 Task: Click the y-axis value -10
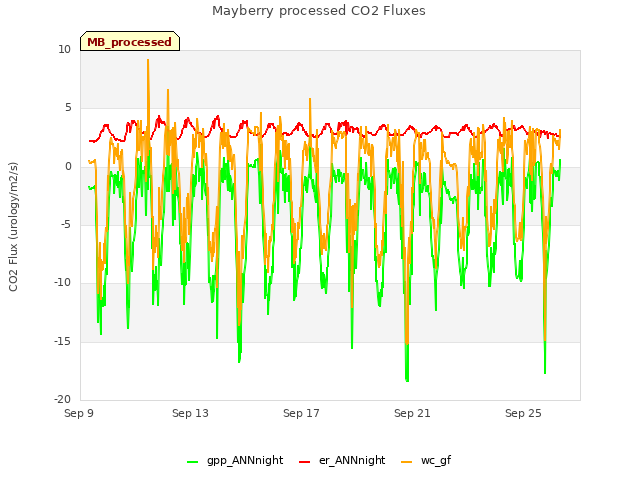coord(63,282)
